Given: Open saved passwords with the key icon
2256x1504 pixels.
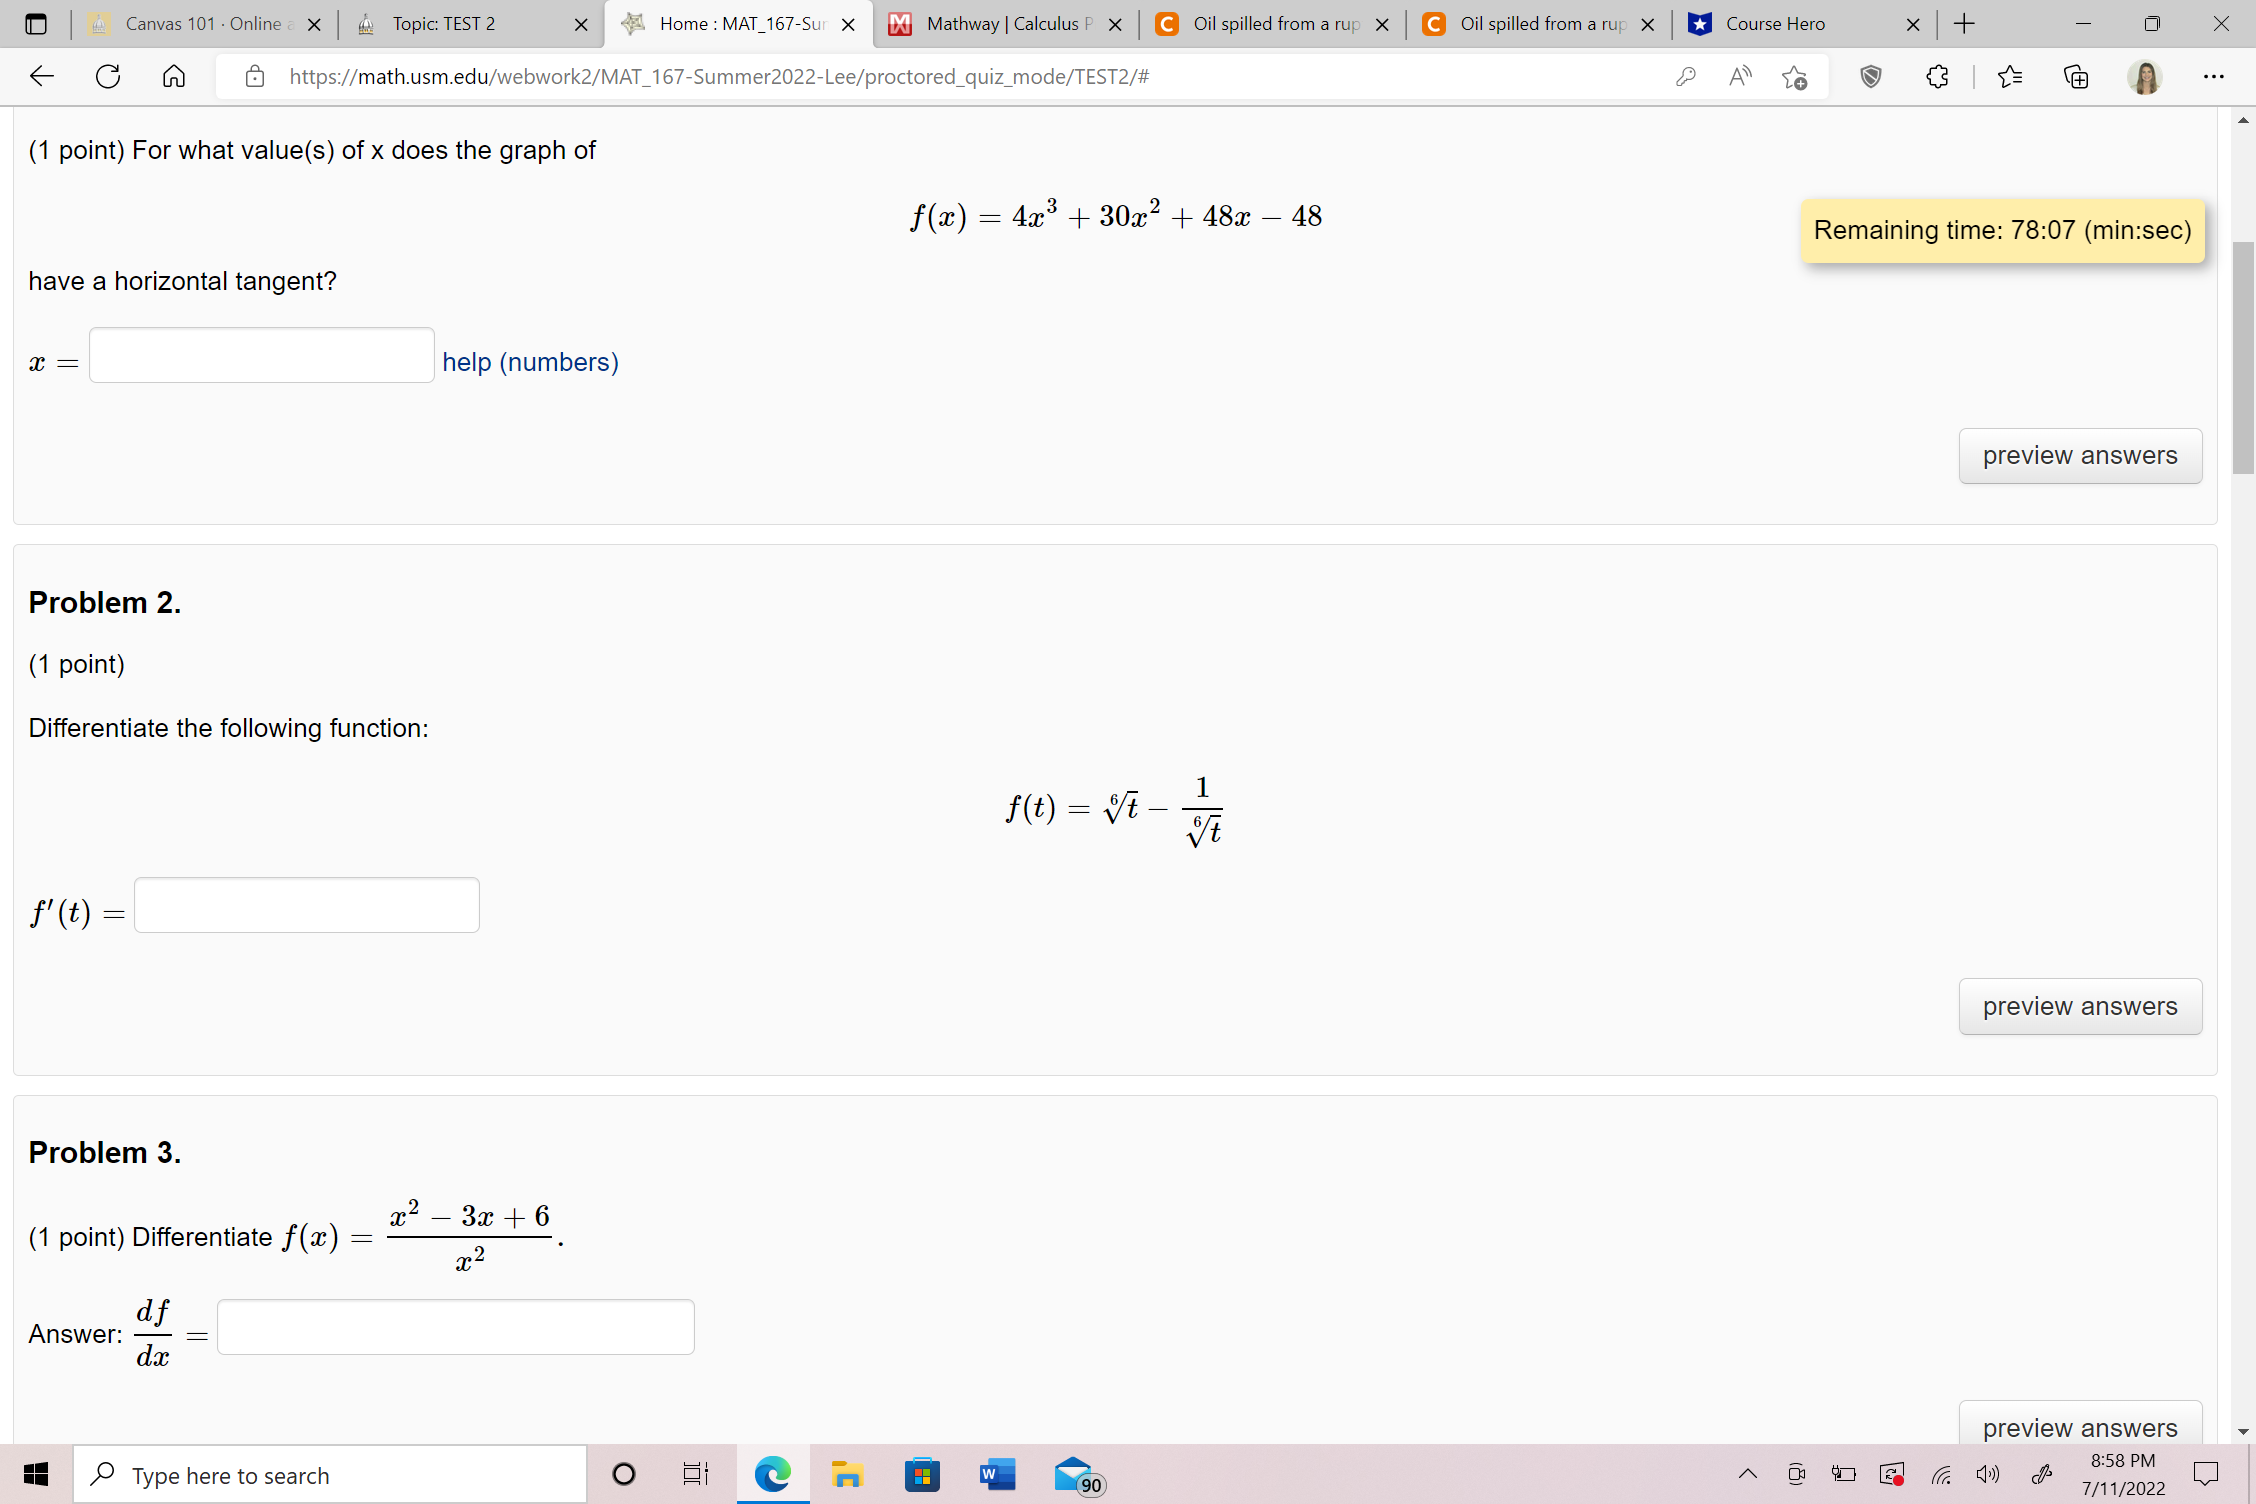Looking at the screenshot, I should click(1686, 76).
